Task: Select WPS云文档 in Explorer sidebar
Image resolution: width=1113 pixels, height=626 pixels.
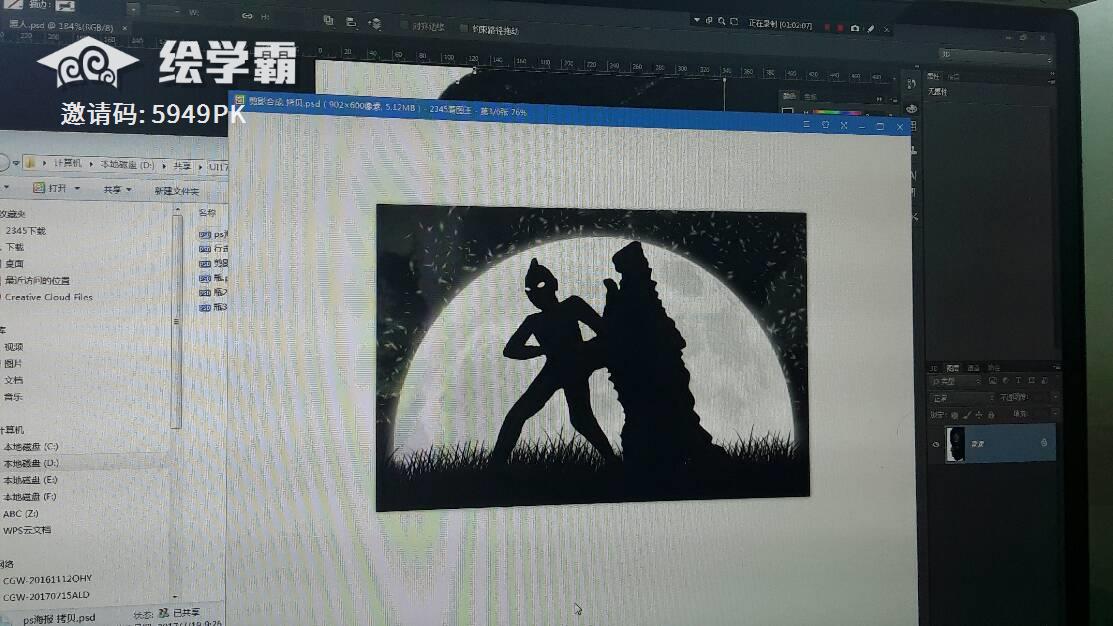Action: 27,530
